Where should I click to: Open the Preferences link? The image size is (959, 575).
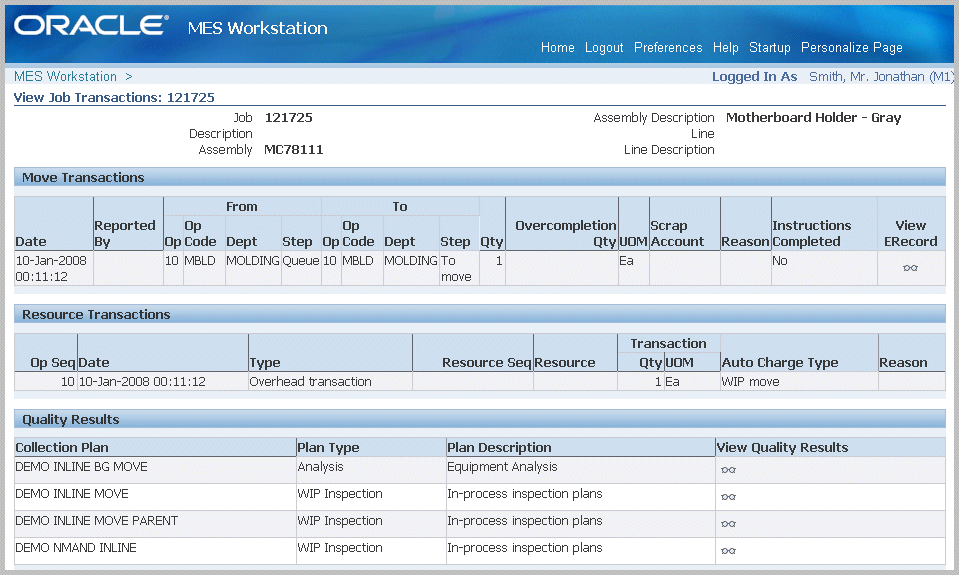pyautogui.click(x=668, y=48)
